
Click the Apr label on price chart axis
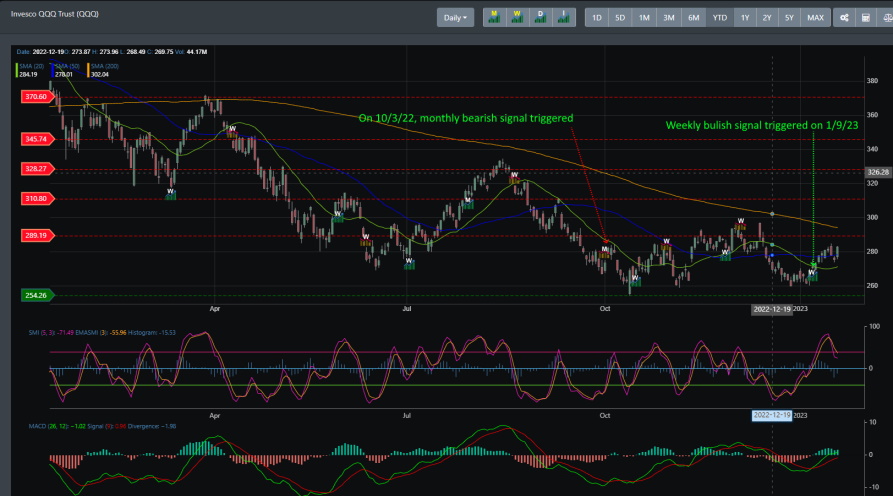215,309
